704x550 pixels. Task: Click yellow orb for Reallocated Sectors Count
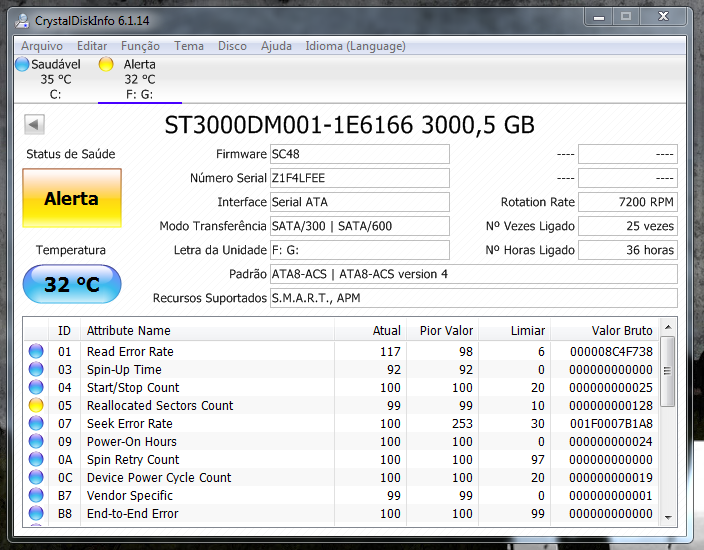[x=36, y=405]
